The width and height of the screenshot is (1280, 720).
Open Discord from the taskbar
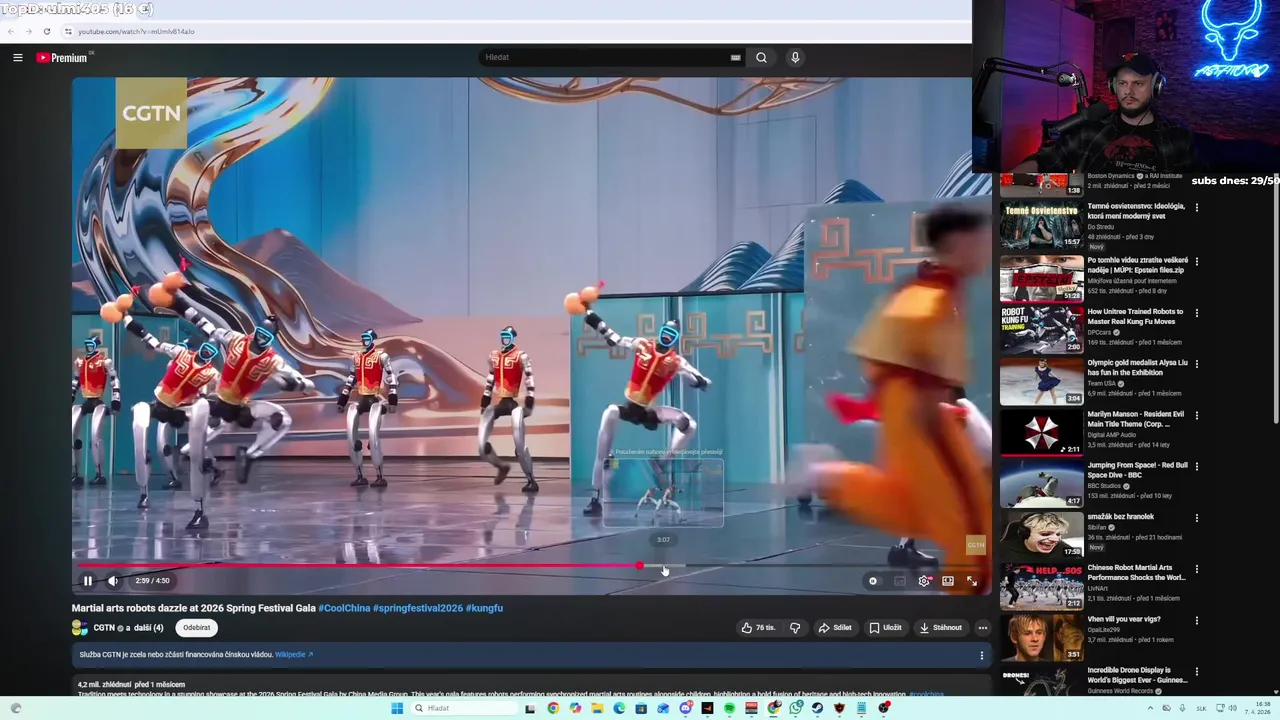click(x=685, y=708)
